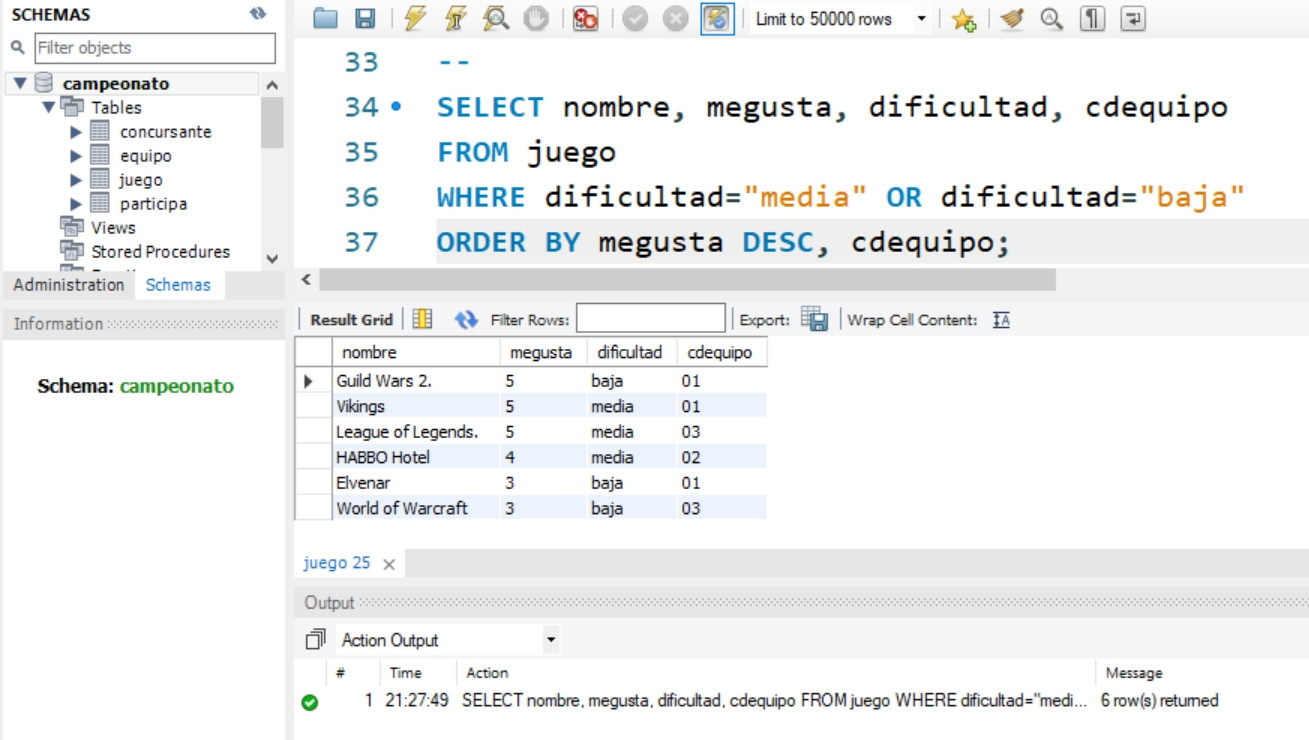Open the find panel with magnifier icon

coord(1052,18)
